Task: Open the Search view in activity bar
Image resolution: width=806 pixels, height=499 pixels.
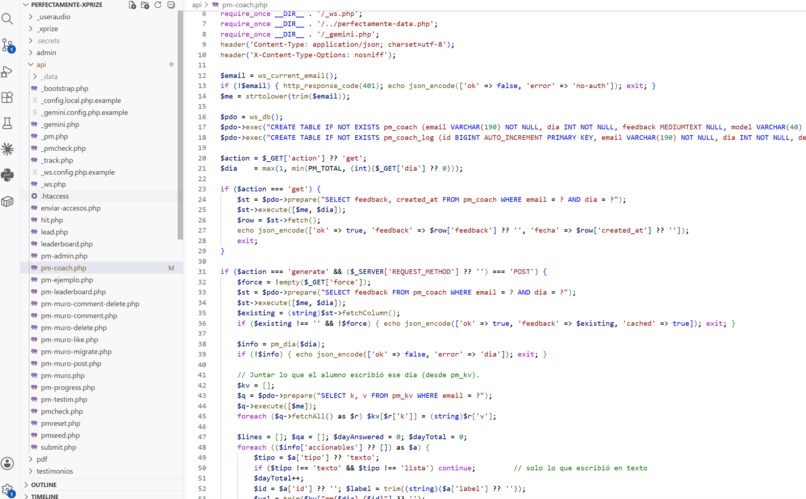Action: (7, 20)
